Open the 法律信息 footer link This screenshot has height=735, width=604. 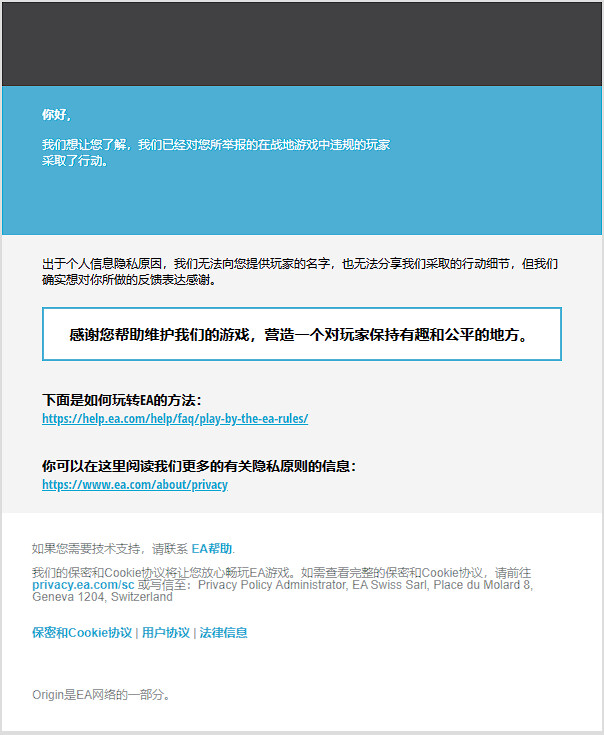pyautogui.click(x=224, y=633)
